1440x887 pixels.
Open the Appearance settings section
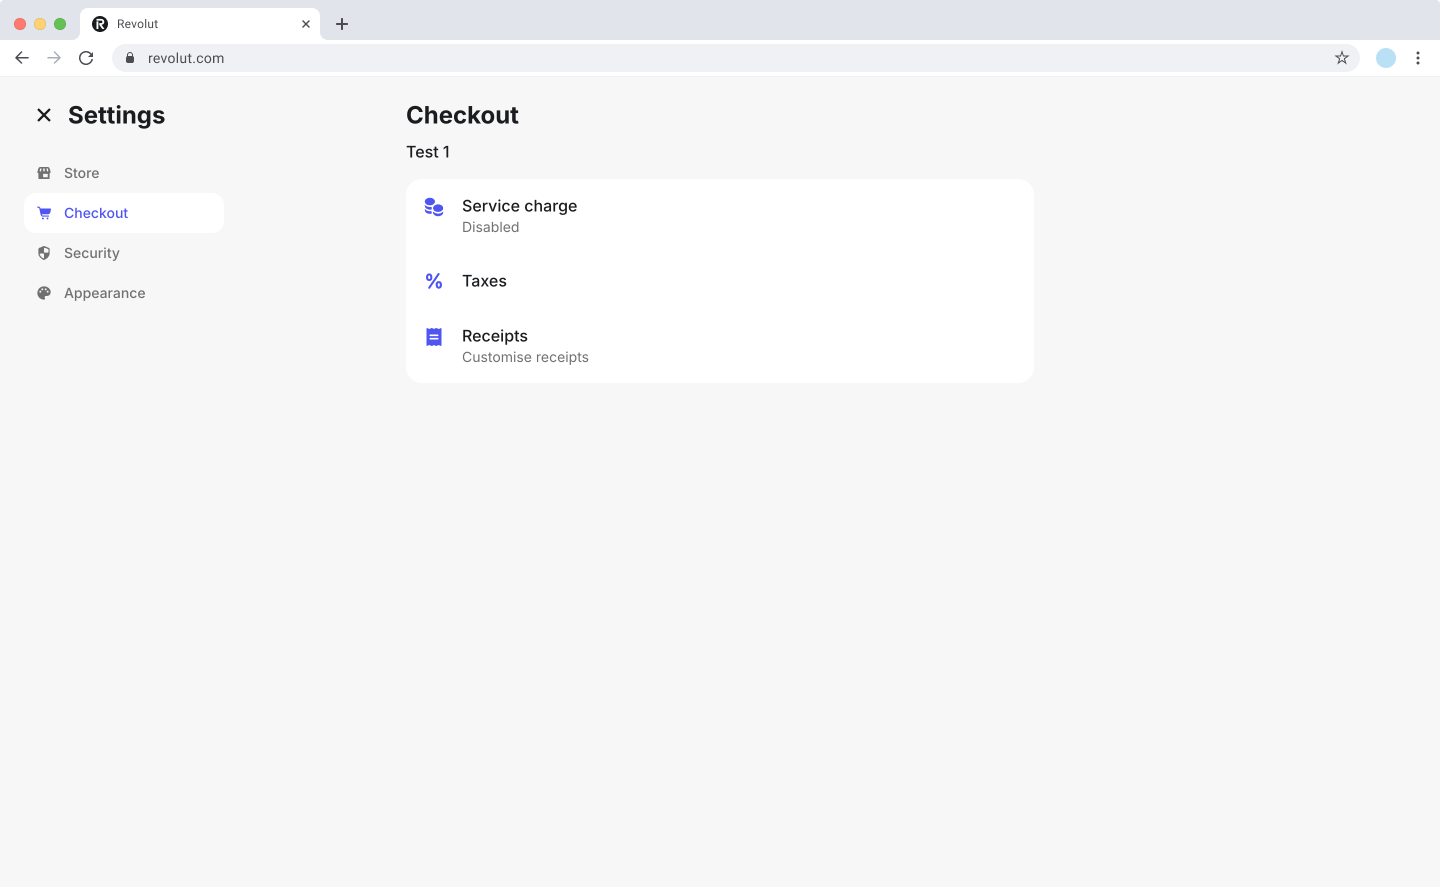click(x=105, y=293)
